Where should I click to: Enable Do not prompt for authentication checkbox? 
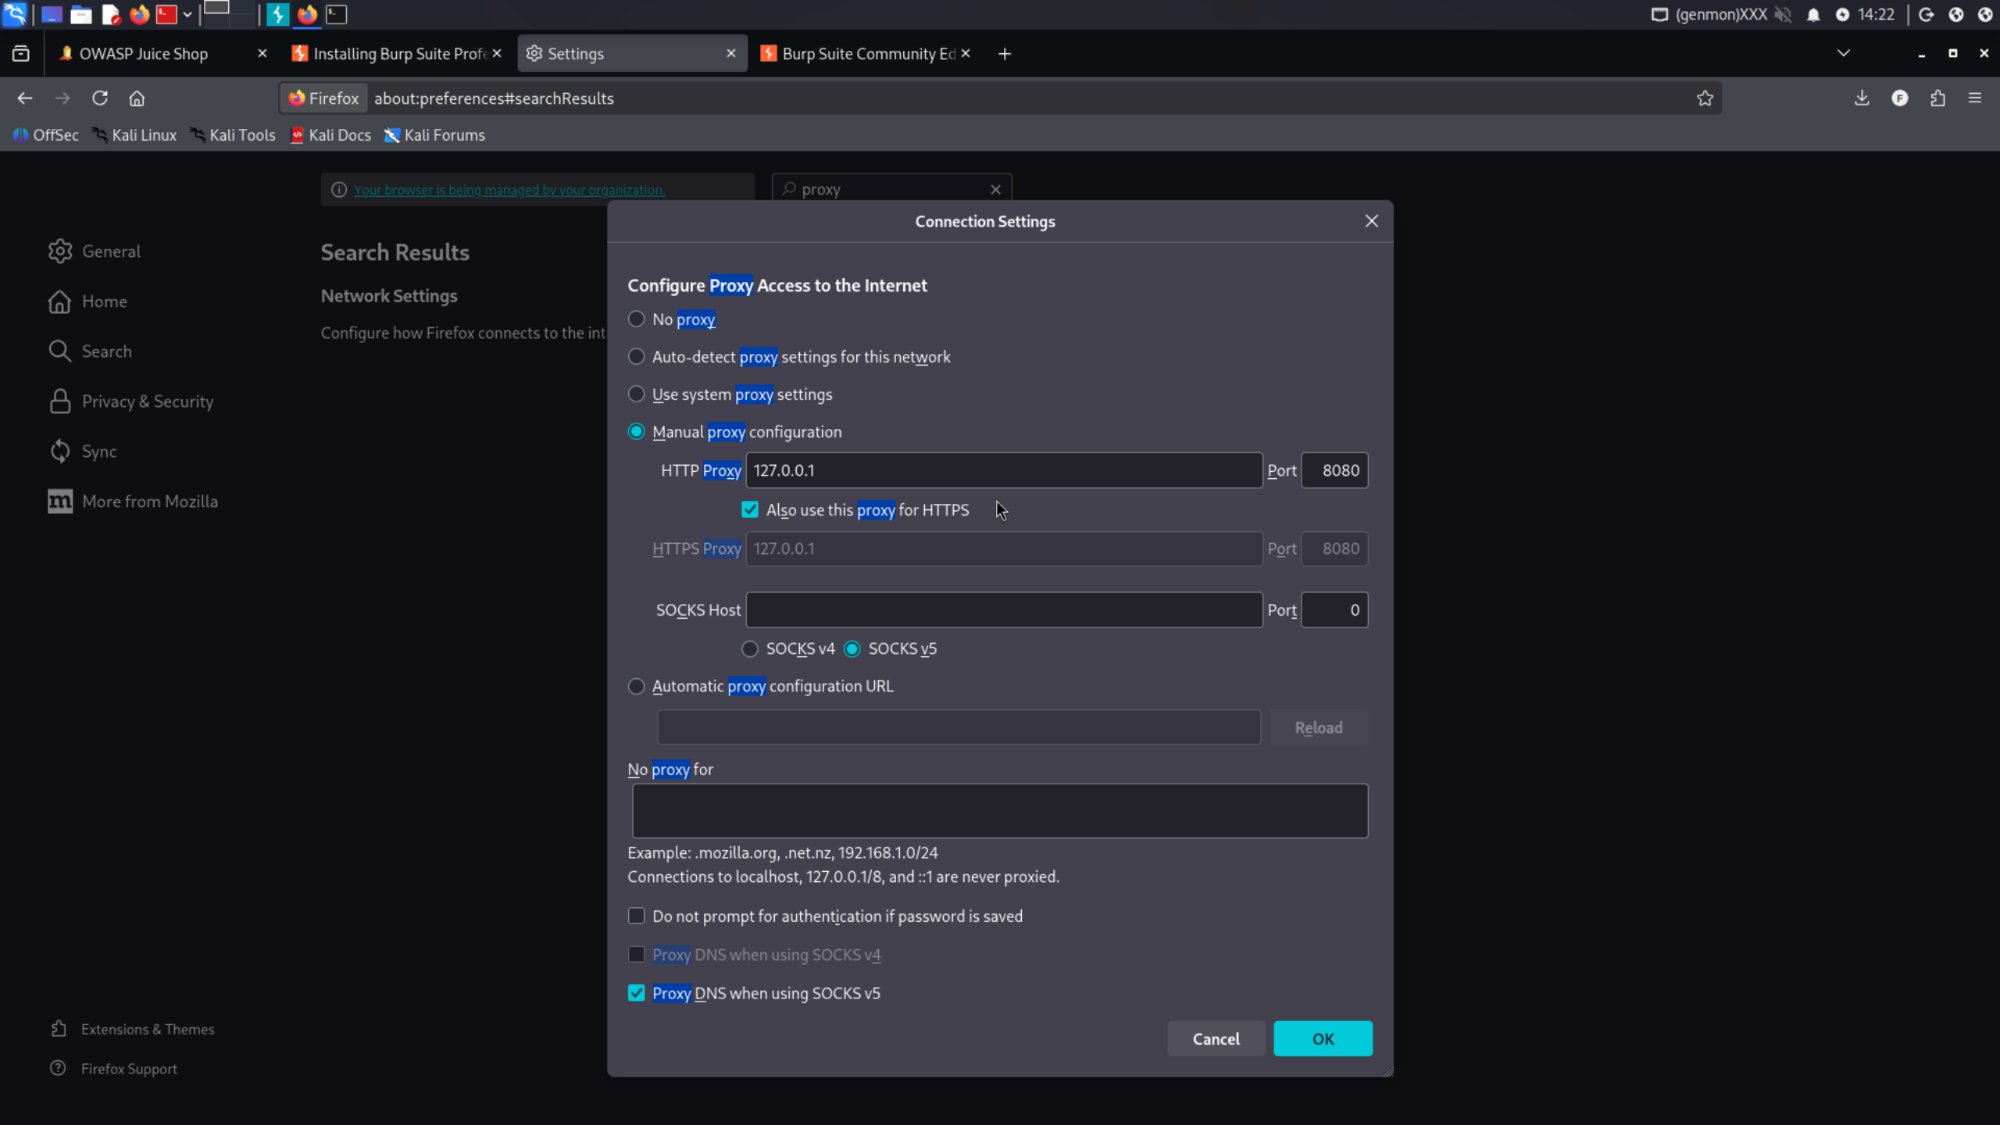(x=636, y=916)
